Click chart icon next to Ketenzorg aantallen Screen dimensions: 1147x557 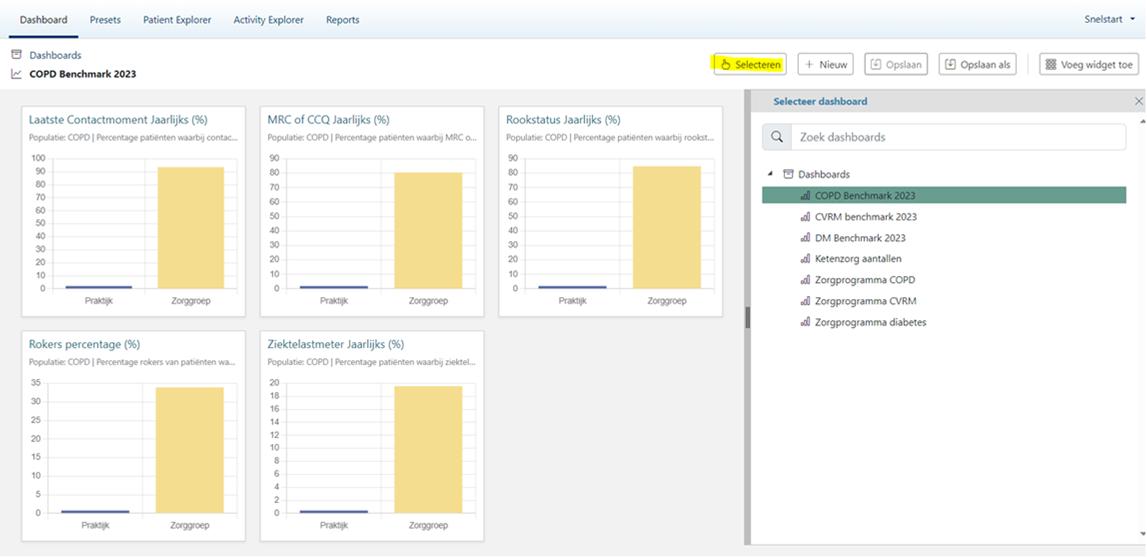(805, 258)
